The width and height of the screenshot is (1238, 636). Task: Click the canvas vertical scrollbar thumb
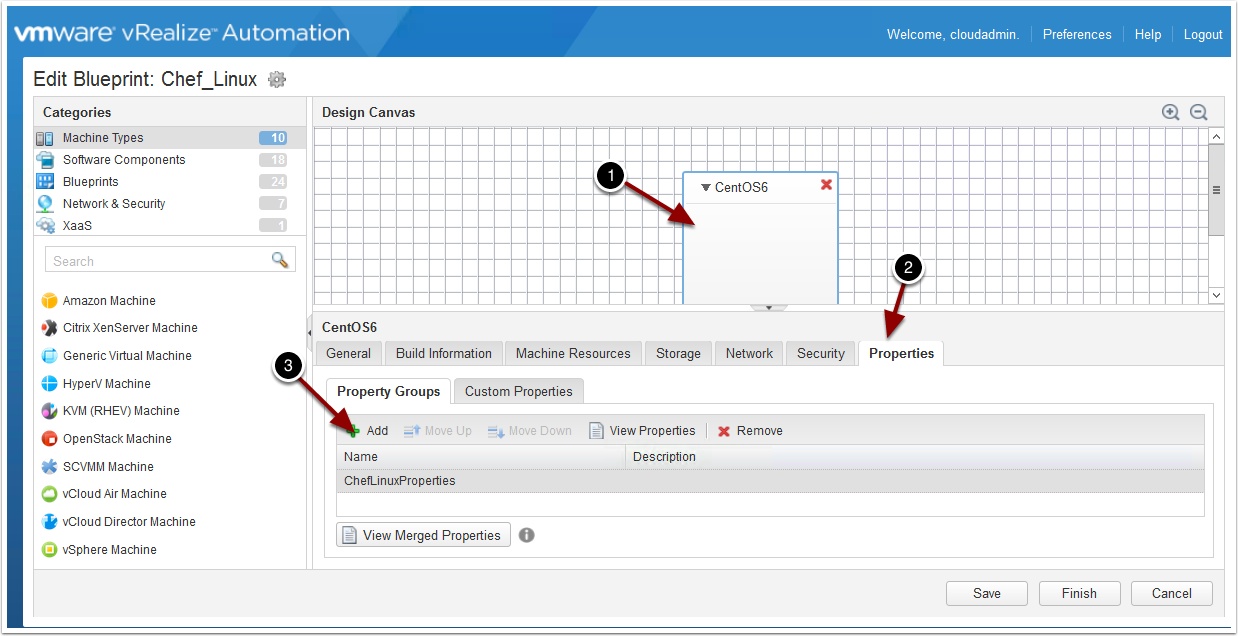coord(1216,190)
